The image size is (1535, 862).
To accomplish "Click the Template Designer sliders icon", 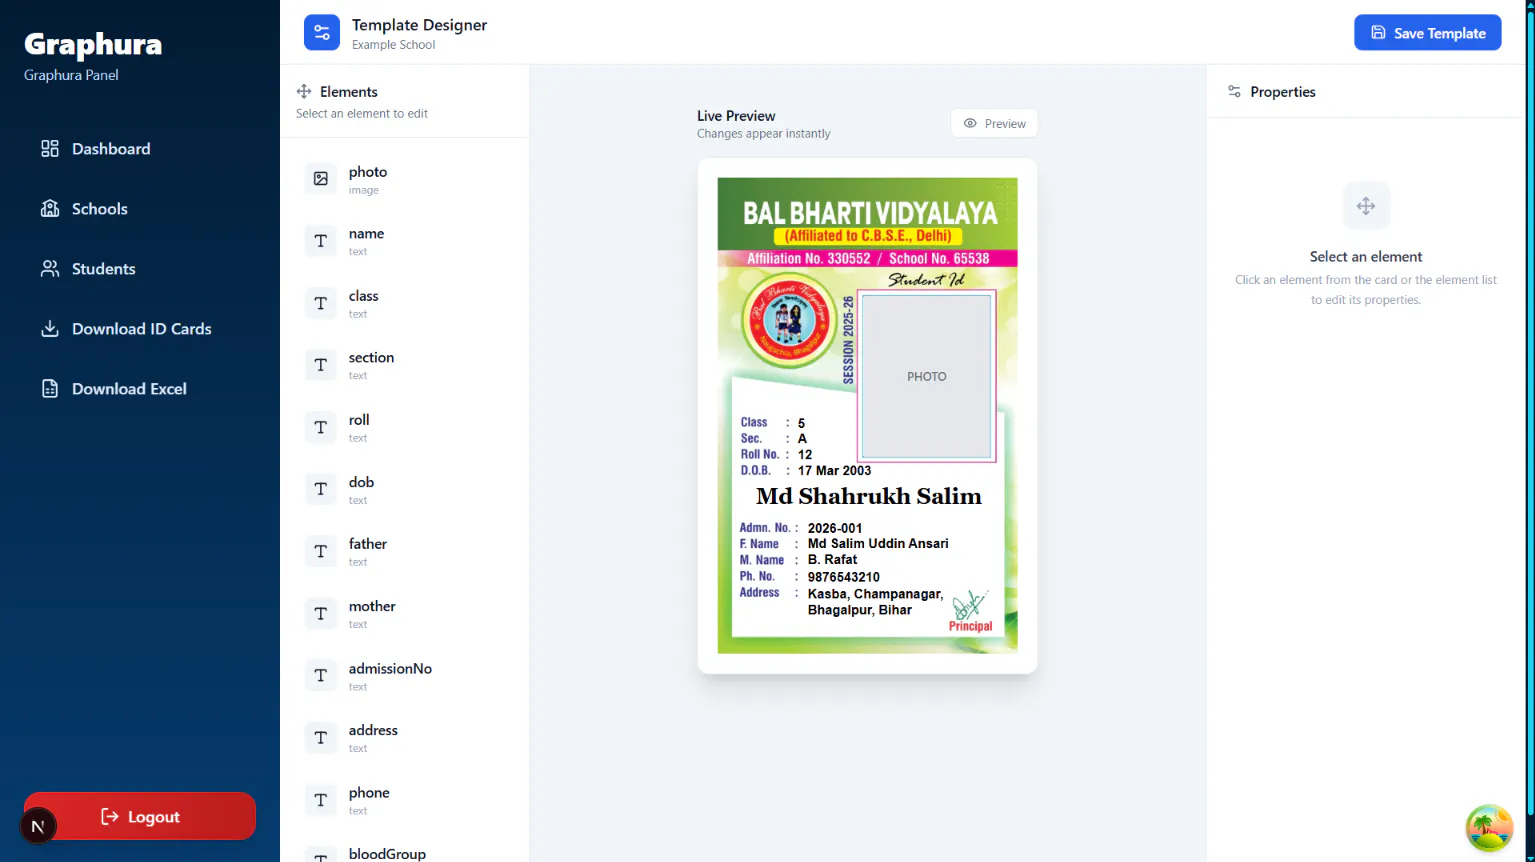I will 322,33.
